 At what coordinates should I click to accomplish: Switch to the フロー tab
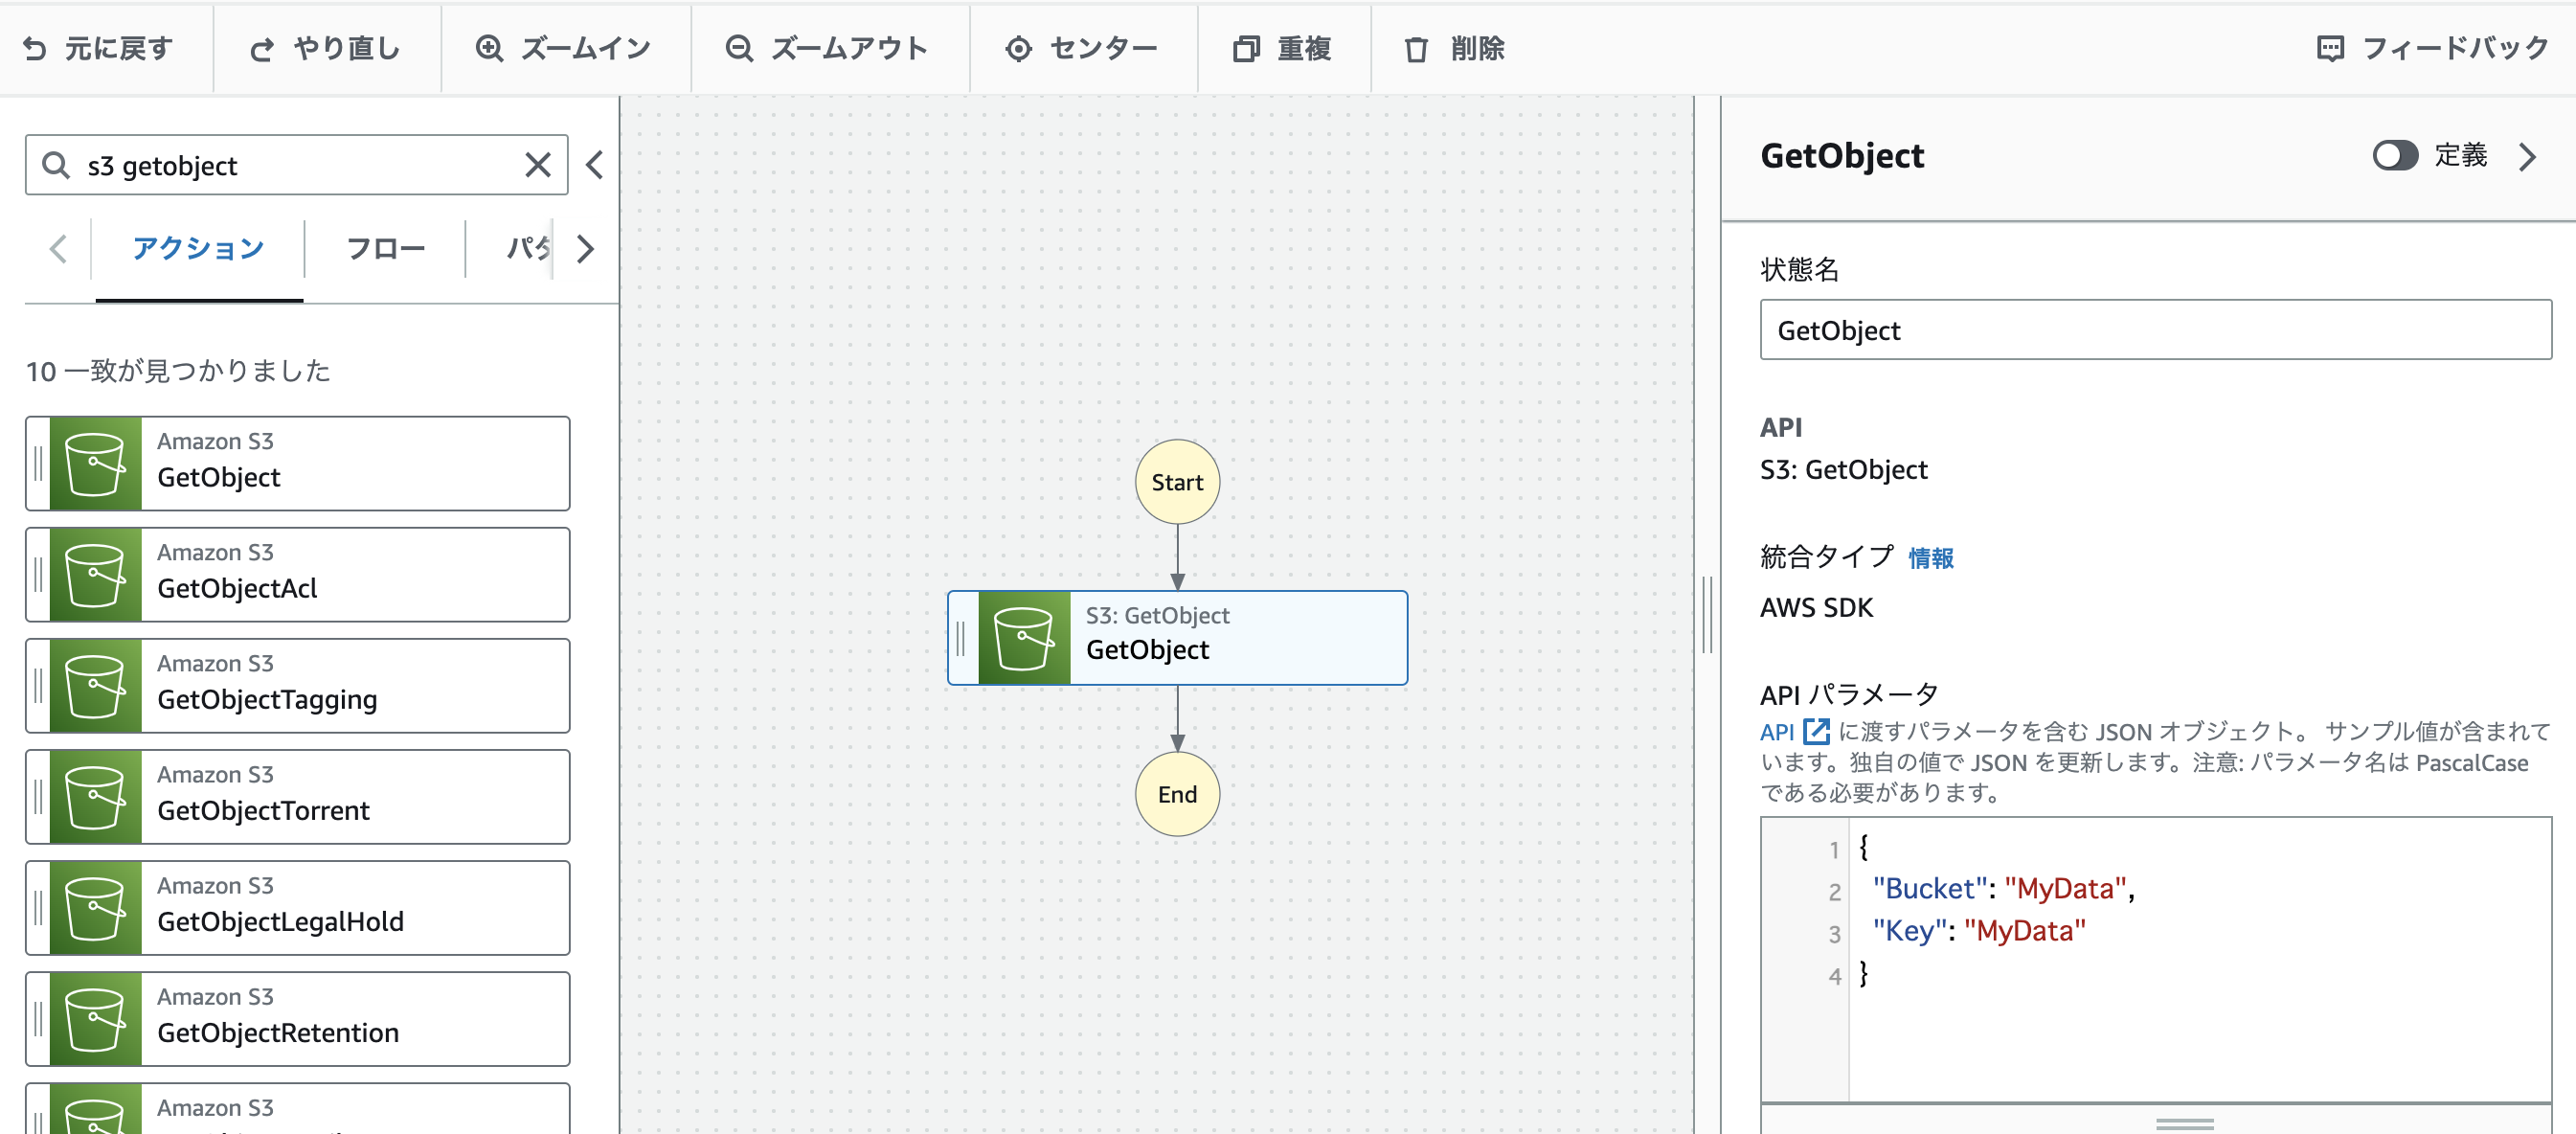tap(385, 249)
